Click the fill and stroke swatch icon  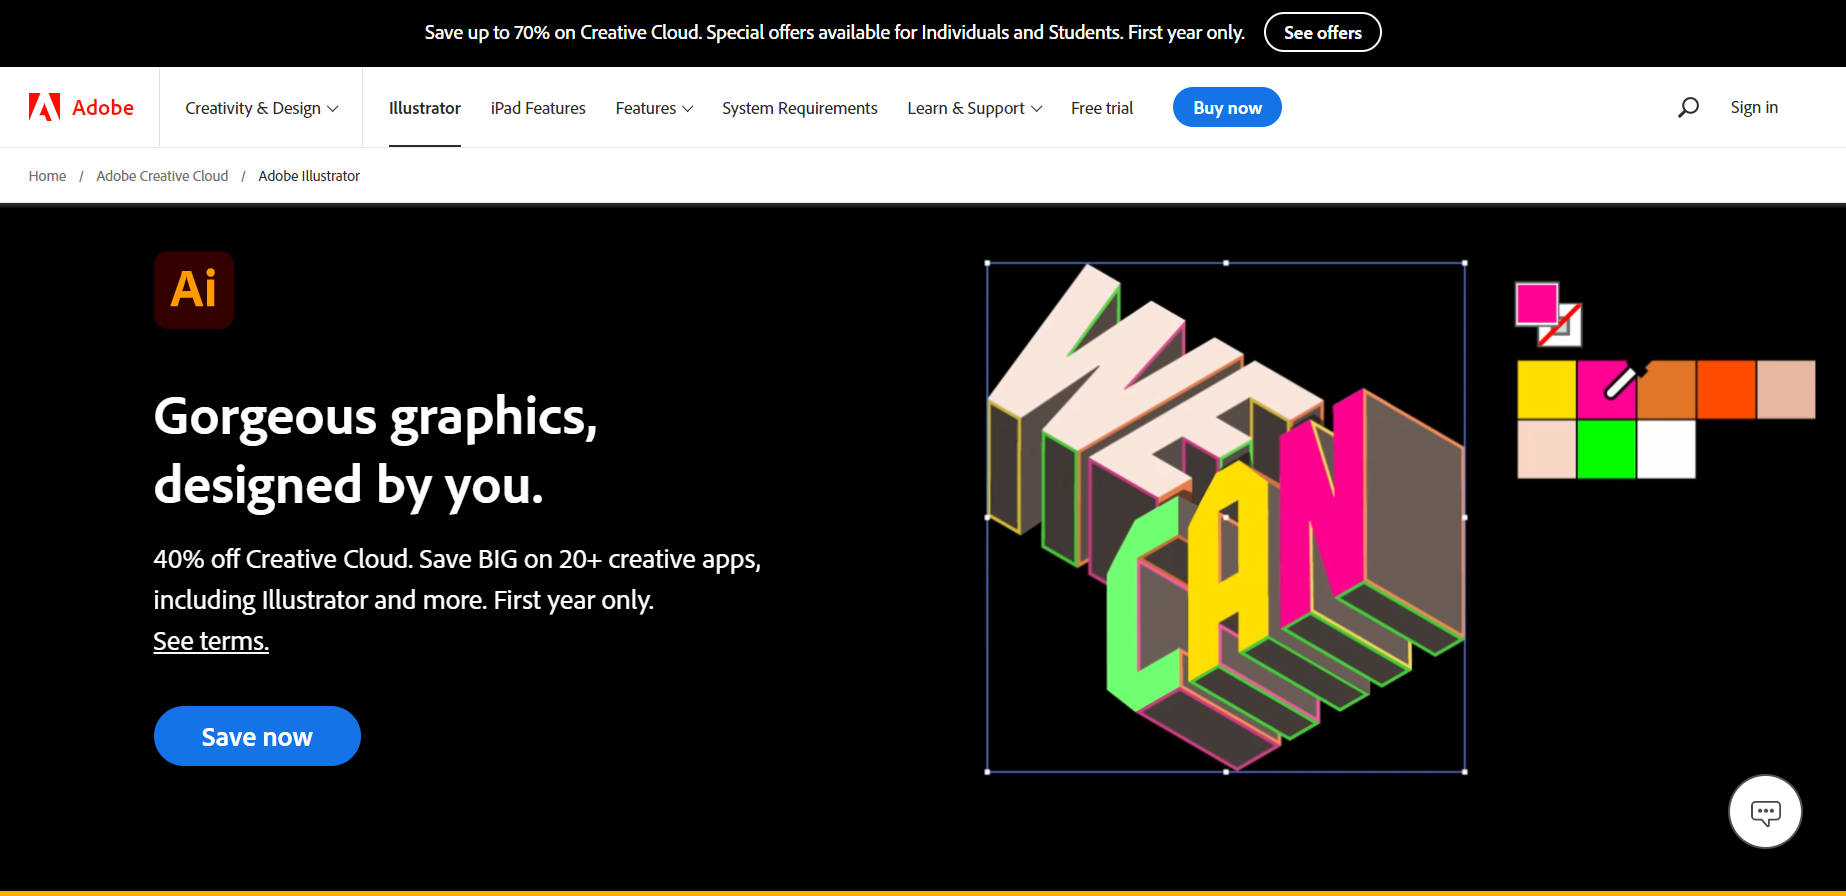coord(1548,314)
